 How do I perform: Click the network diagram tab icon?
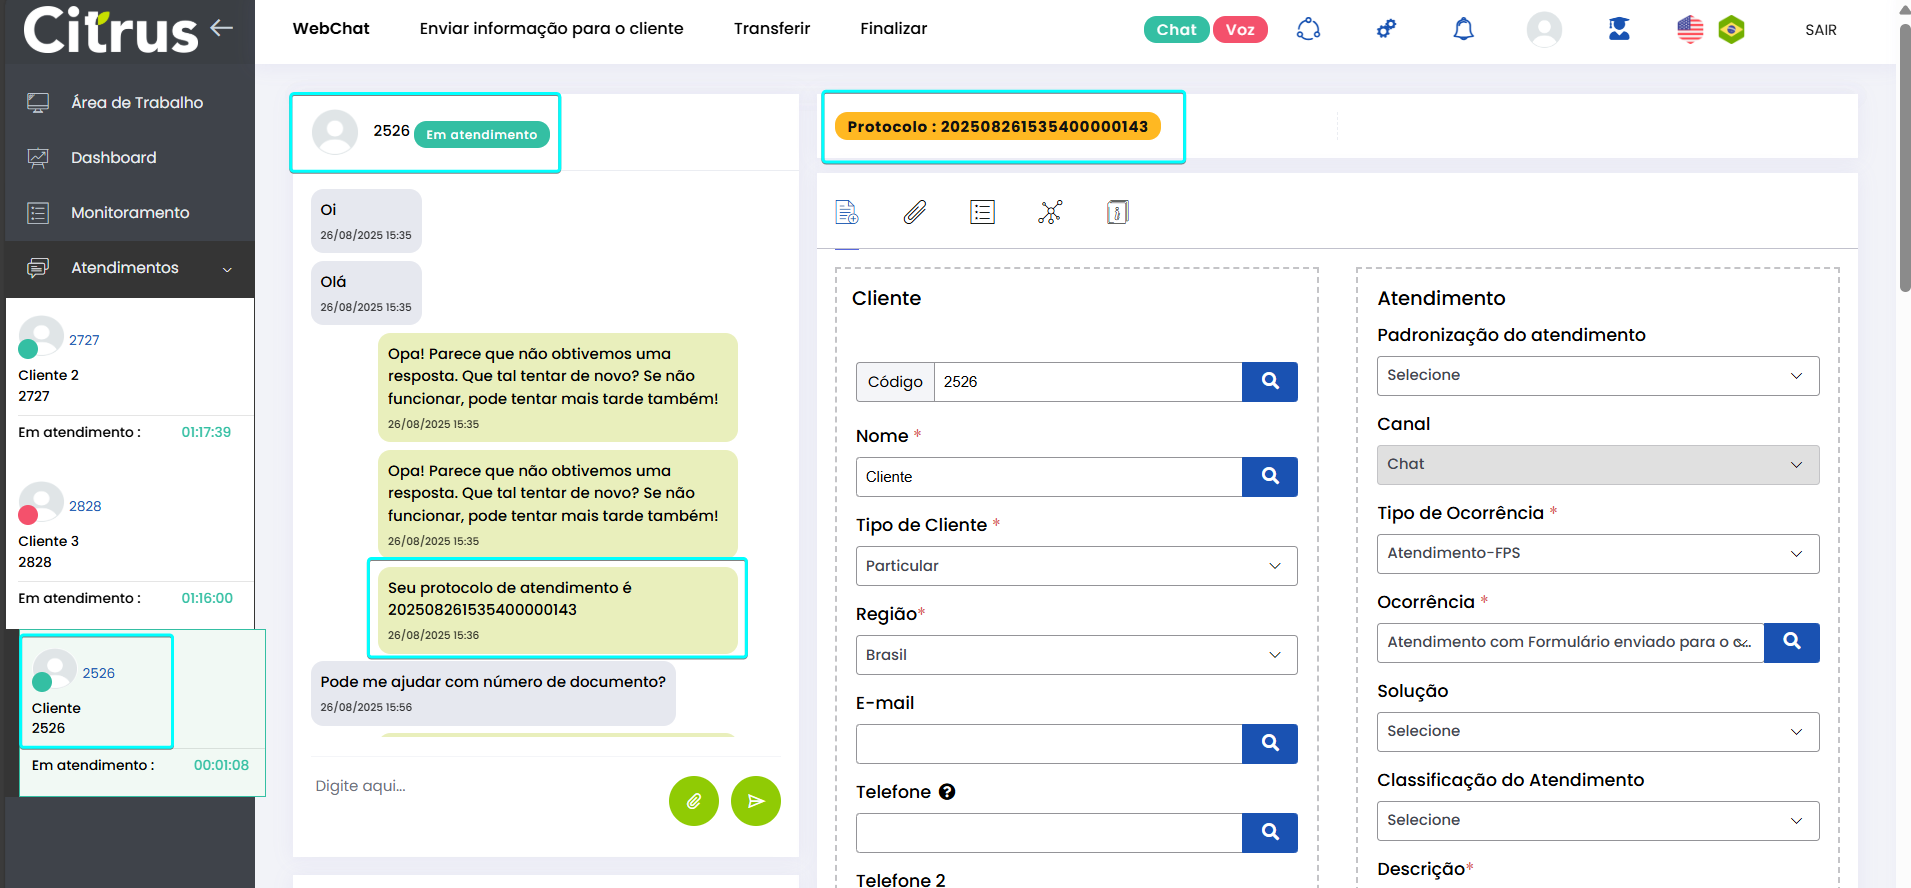[1050, 212]
